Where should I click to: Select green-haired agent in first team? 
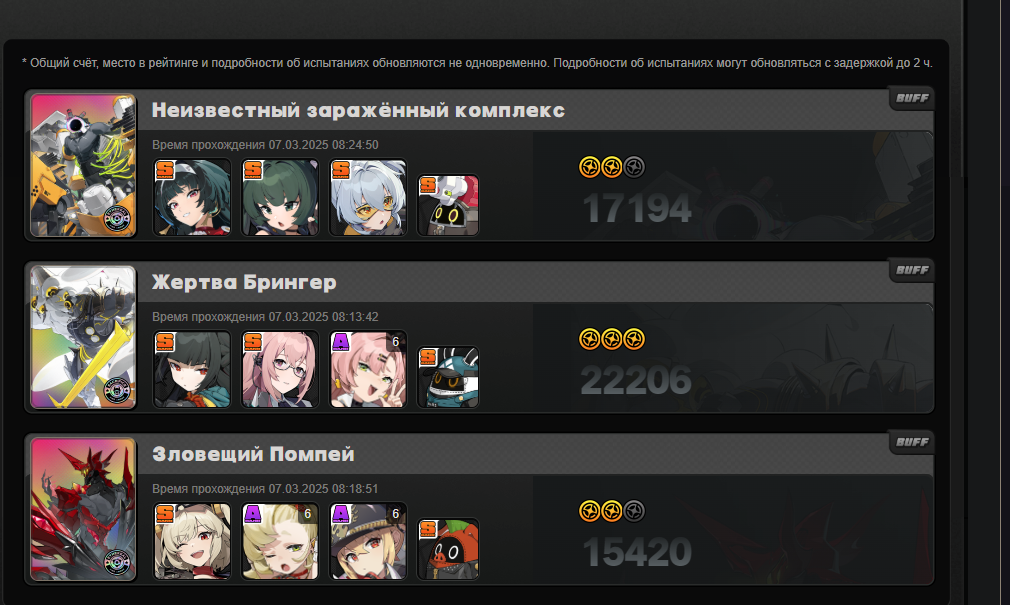pos(280,197)
